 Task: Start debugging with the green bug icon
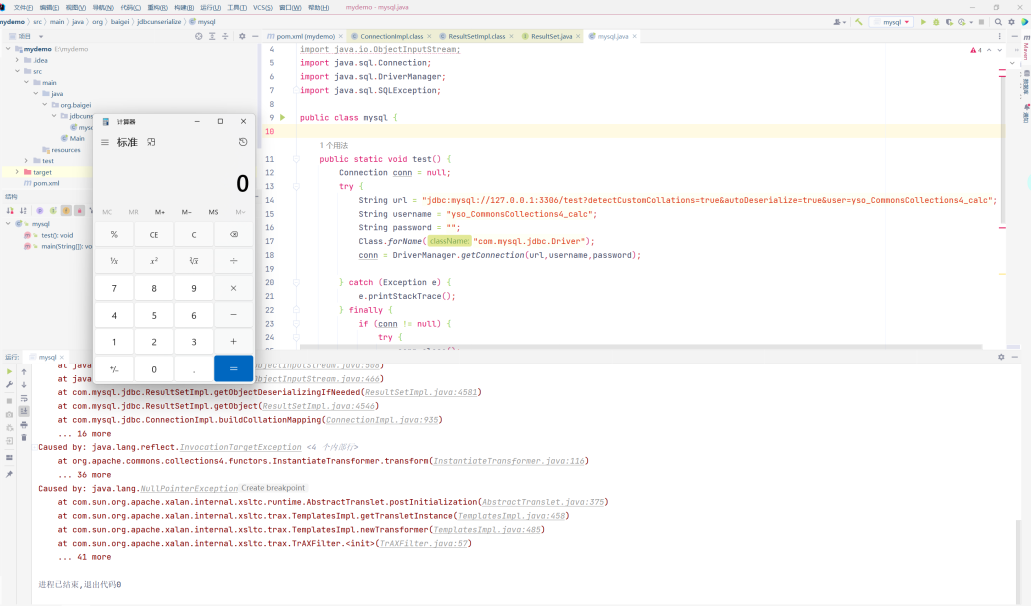(x=936, y=21)
